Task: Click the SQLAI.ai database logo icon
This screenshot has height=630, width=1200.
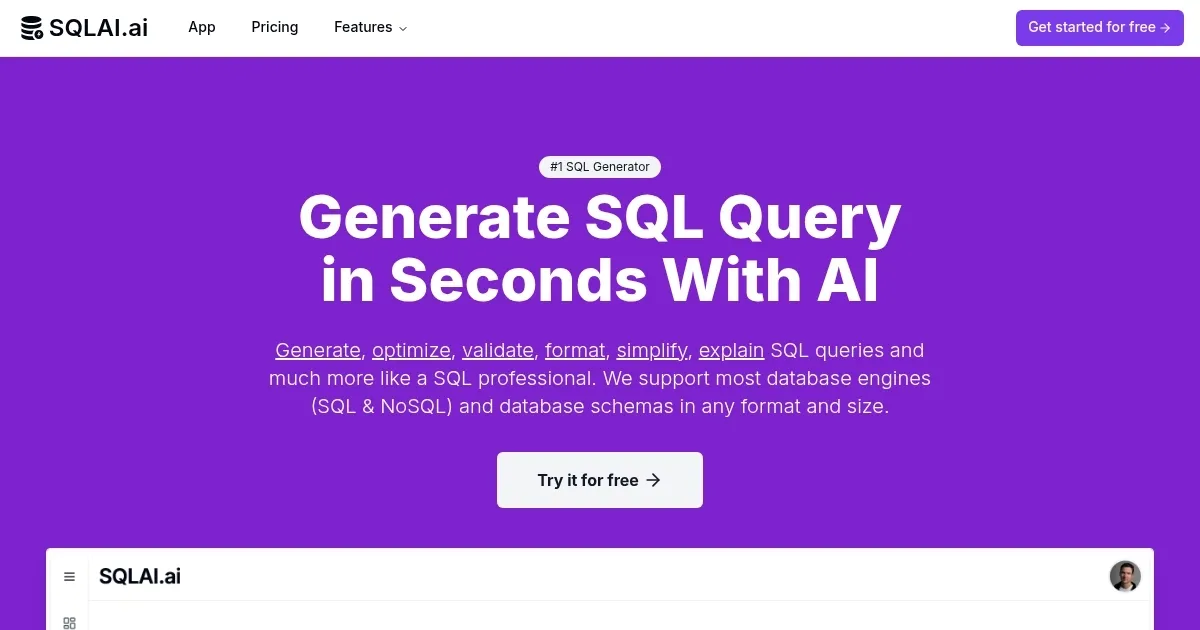Action: (31, 27)
